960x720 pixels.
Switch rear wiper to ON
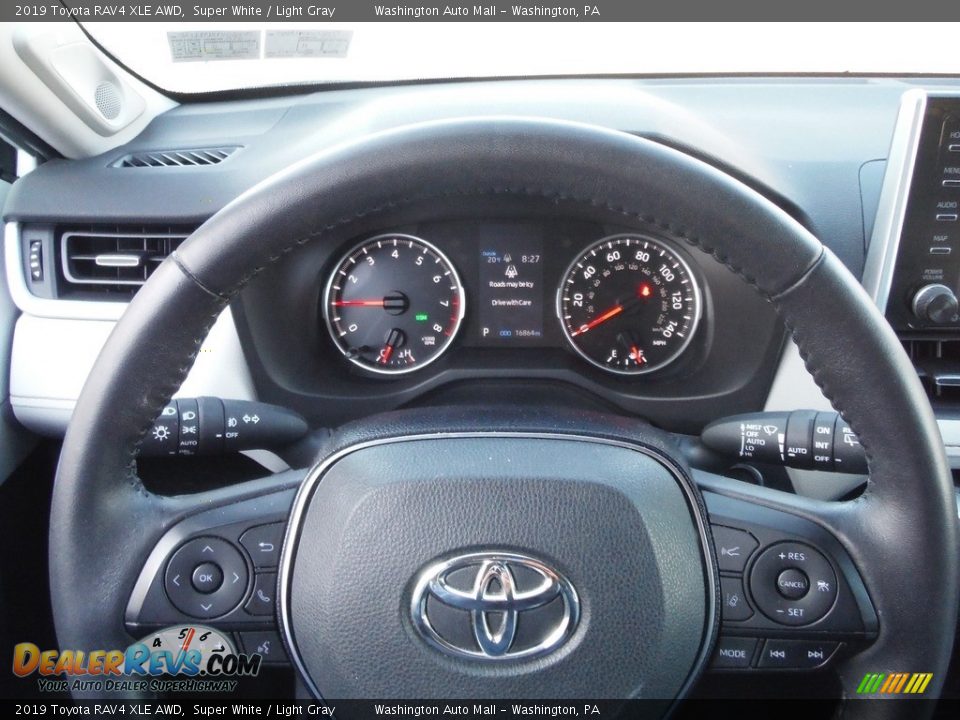(823, 430)
